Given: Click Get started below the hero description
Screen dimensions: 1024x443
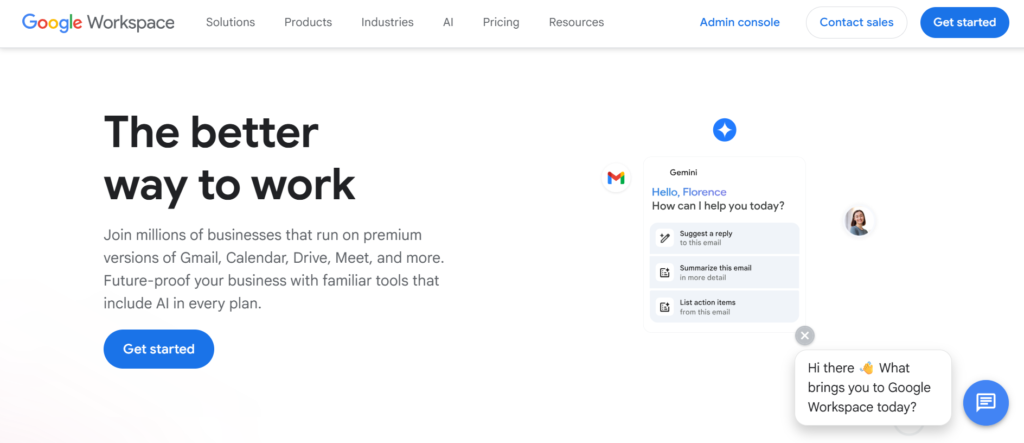Looking at the screenshot, I should coord(159,349).
